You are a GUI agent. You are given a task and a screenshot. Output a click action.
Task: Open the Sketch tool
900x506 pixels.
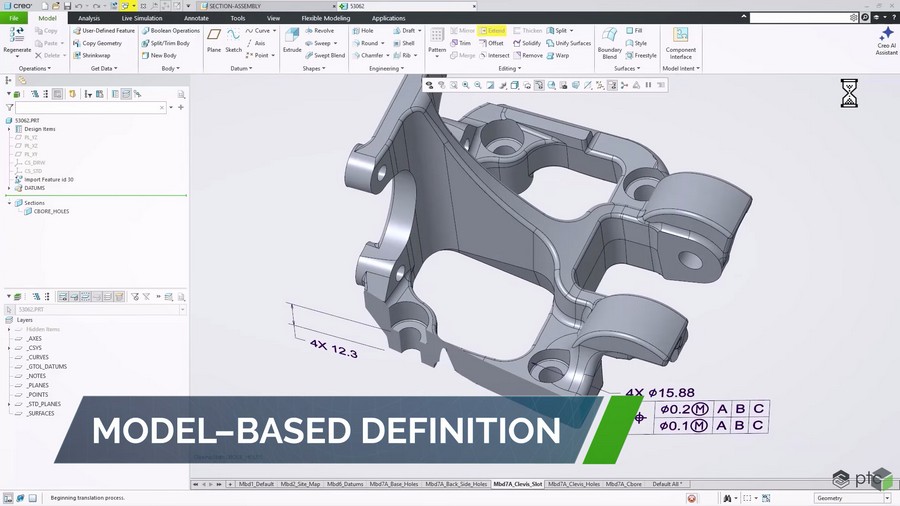[x=233, y=40]
